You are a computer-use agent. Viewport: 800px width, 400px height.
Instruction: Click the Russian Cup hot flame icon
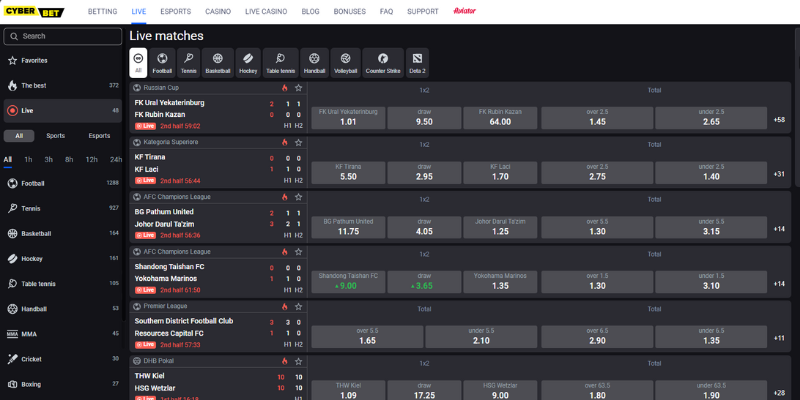285,88
